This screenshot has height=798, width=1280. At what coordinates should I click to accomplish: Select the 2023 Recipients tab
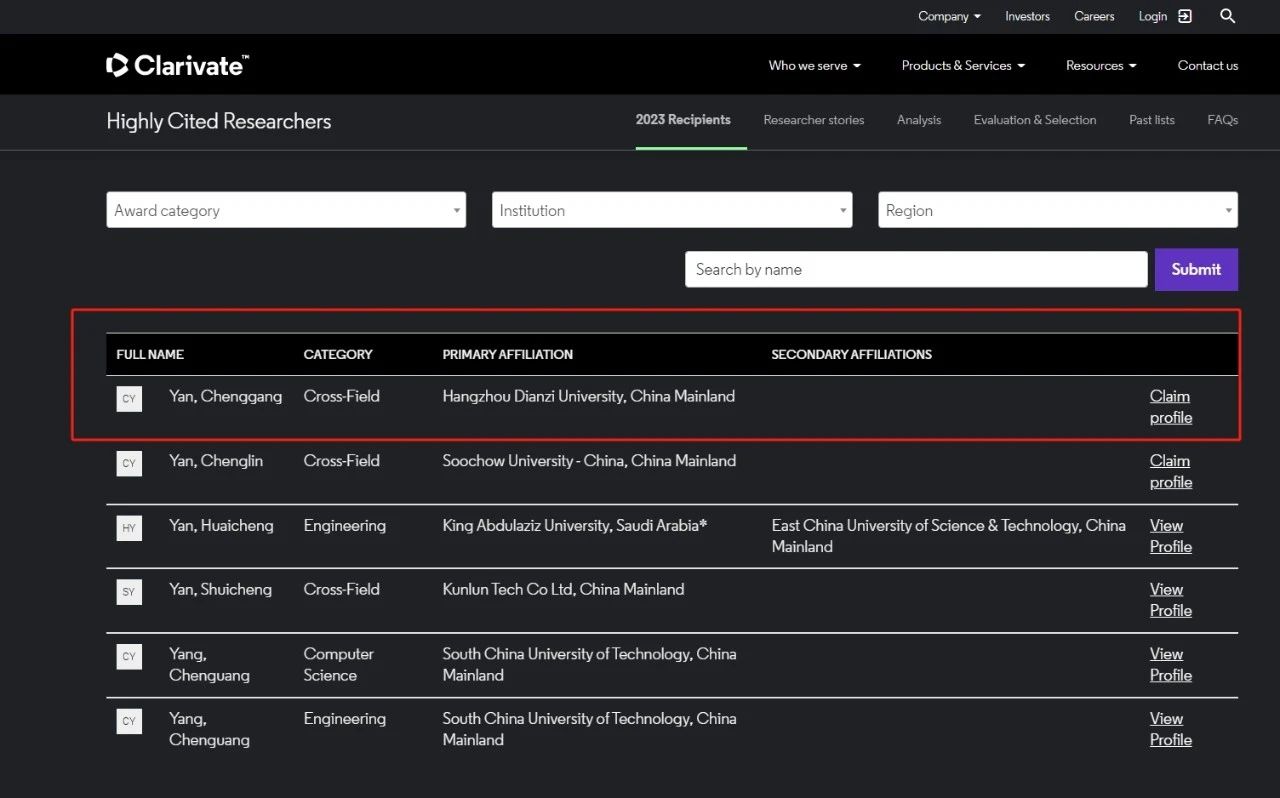(x=683, y=120)
